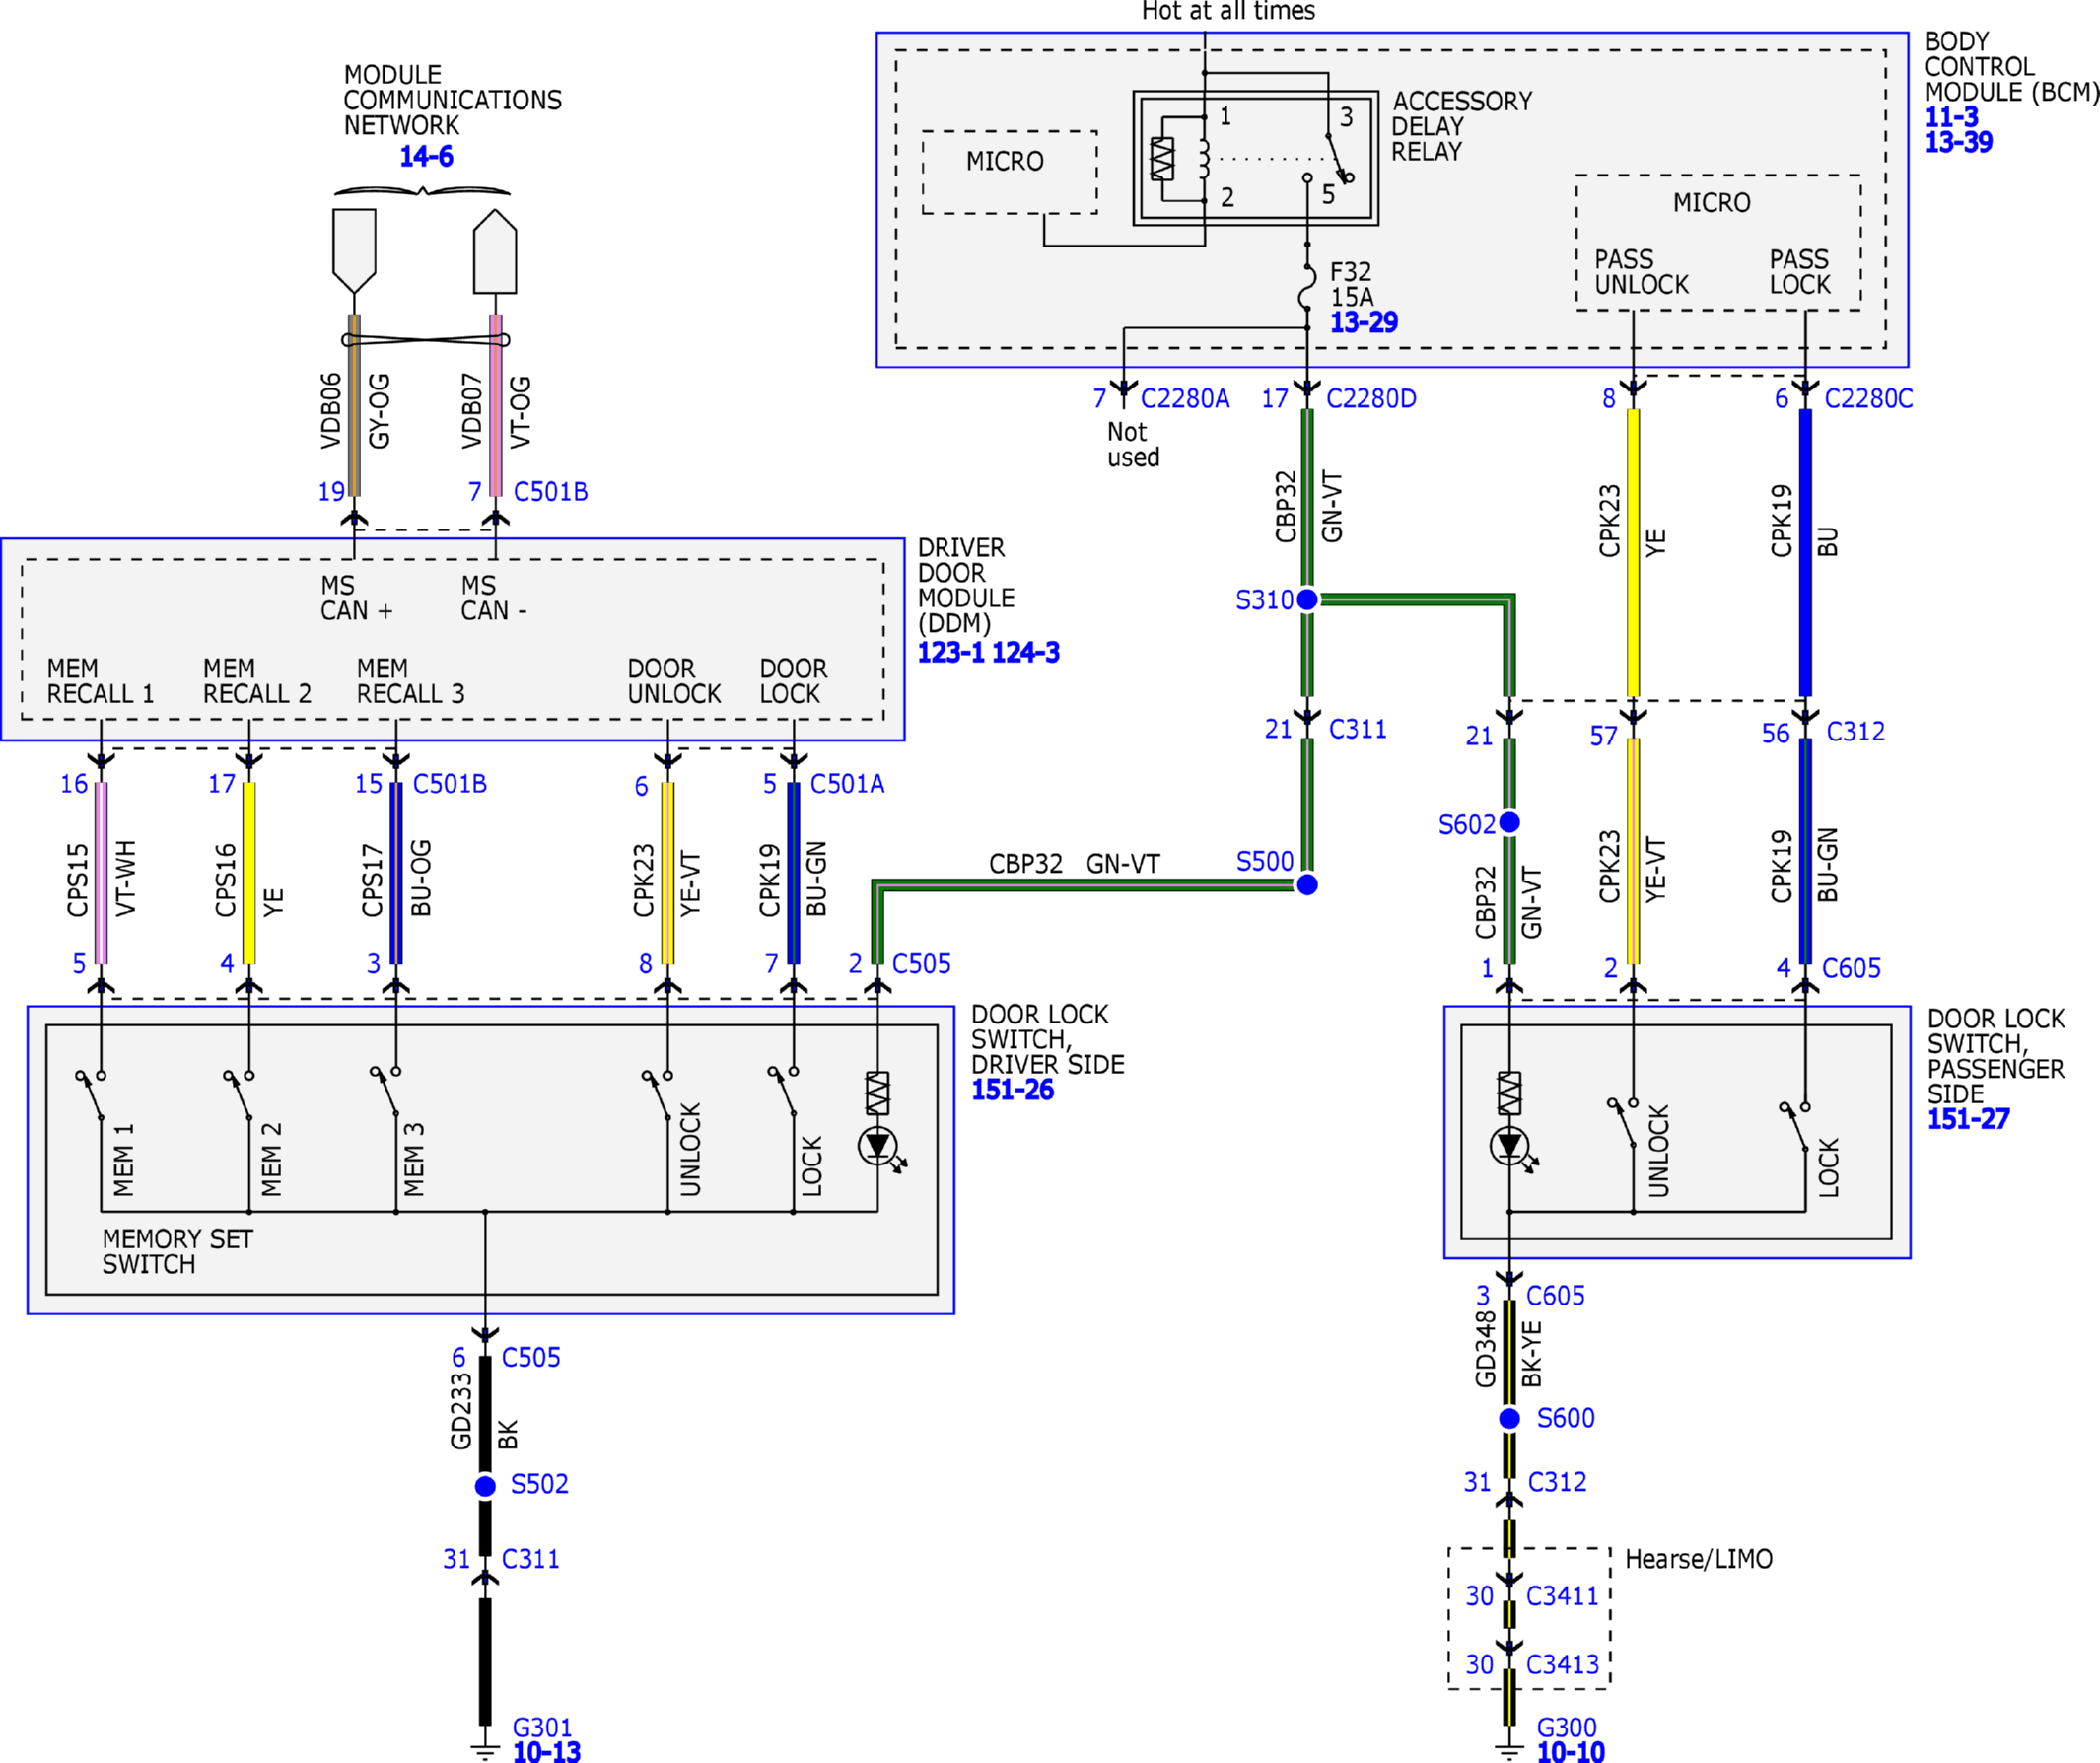This screenshot has height=1763, width=2100.
Task: Select splice point S600
Action: pyautogui.click(x=1510, y=1418)
